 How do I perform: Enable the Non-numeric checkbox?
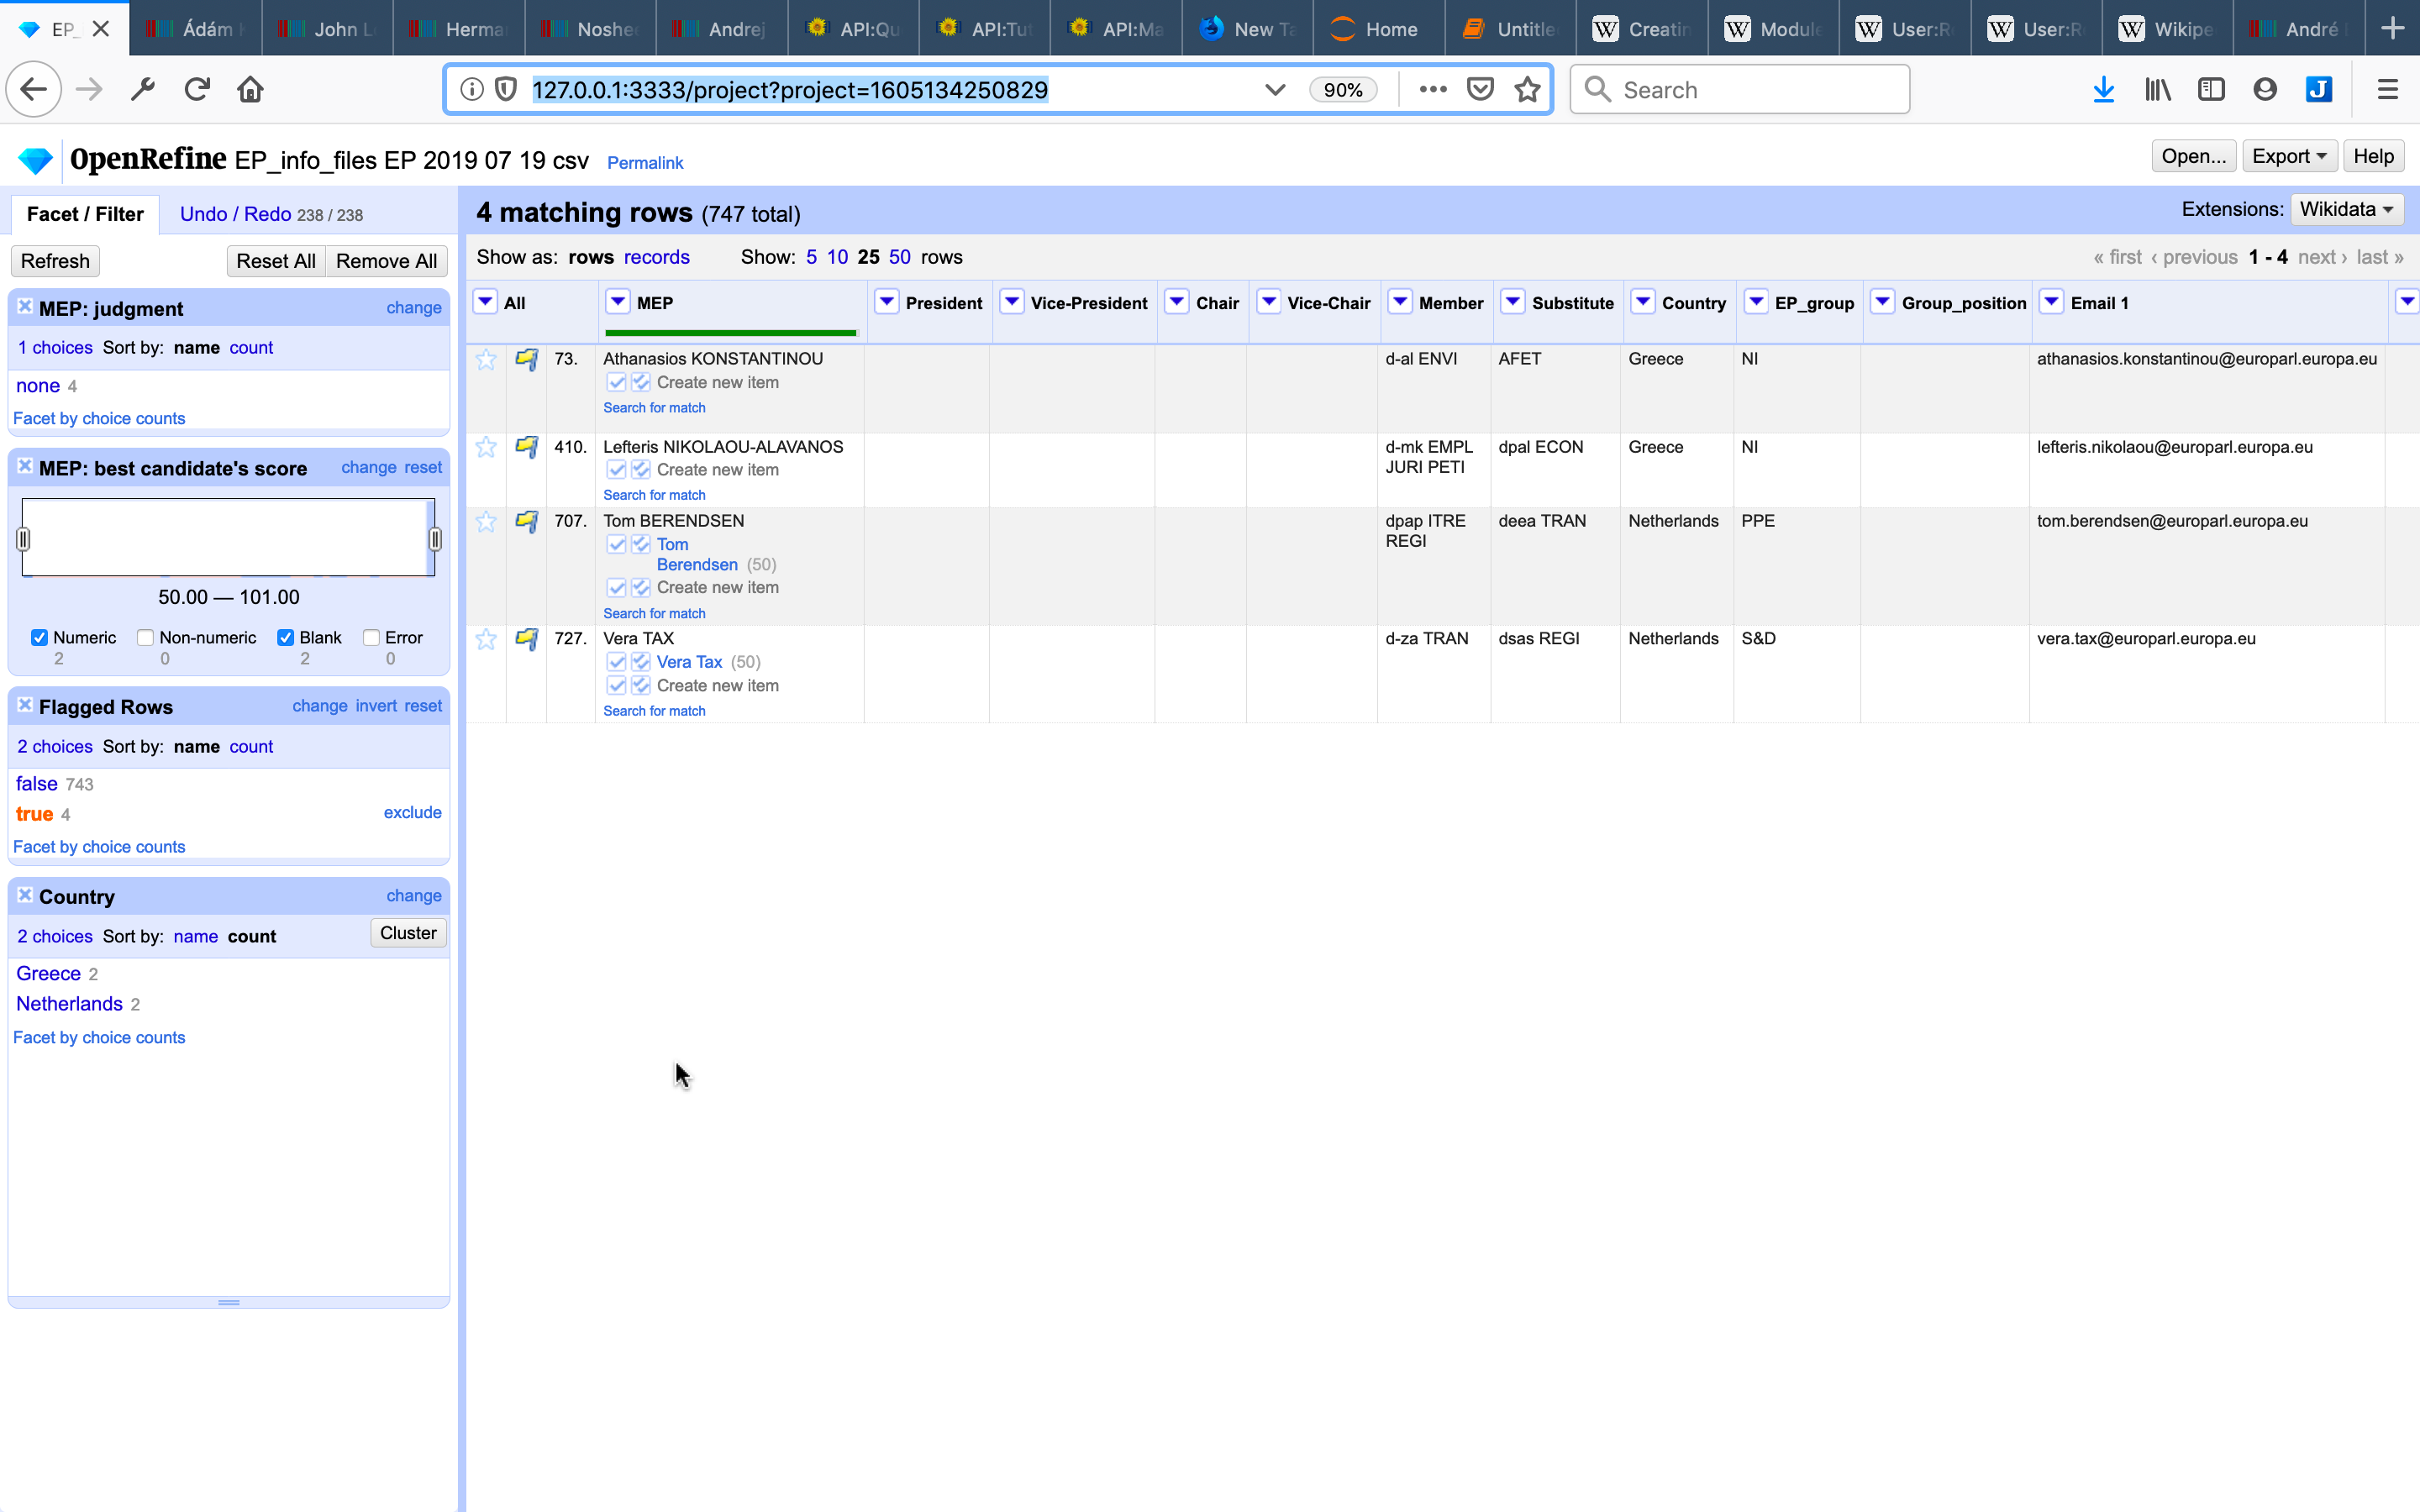[x=146, y=638]
